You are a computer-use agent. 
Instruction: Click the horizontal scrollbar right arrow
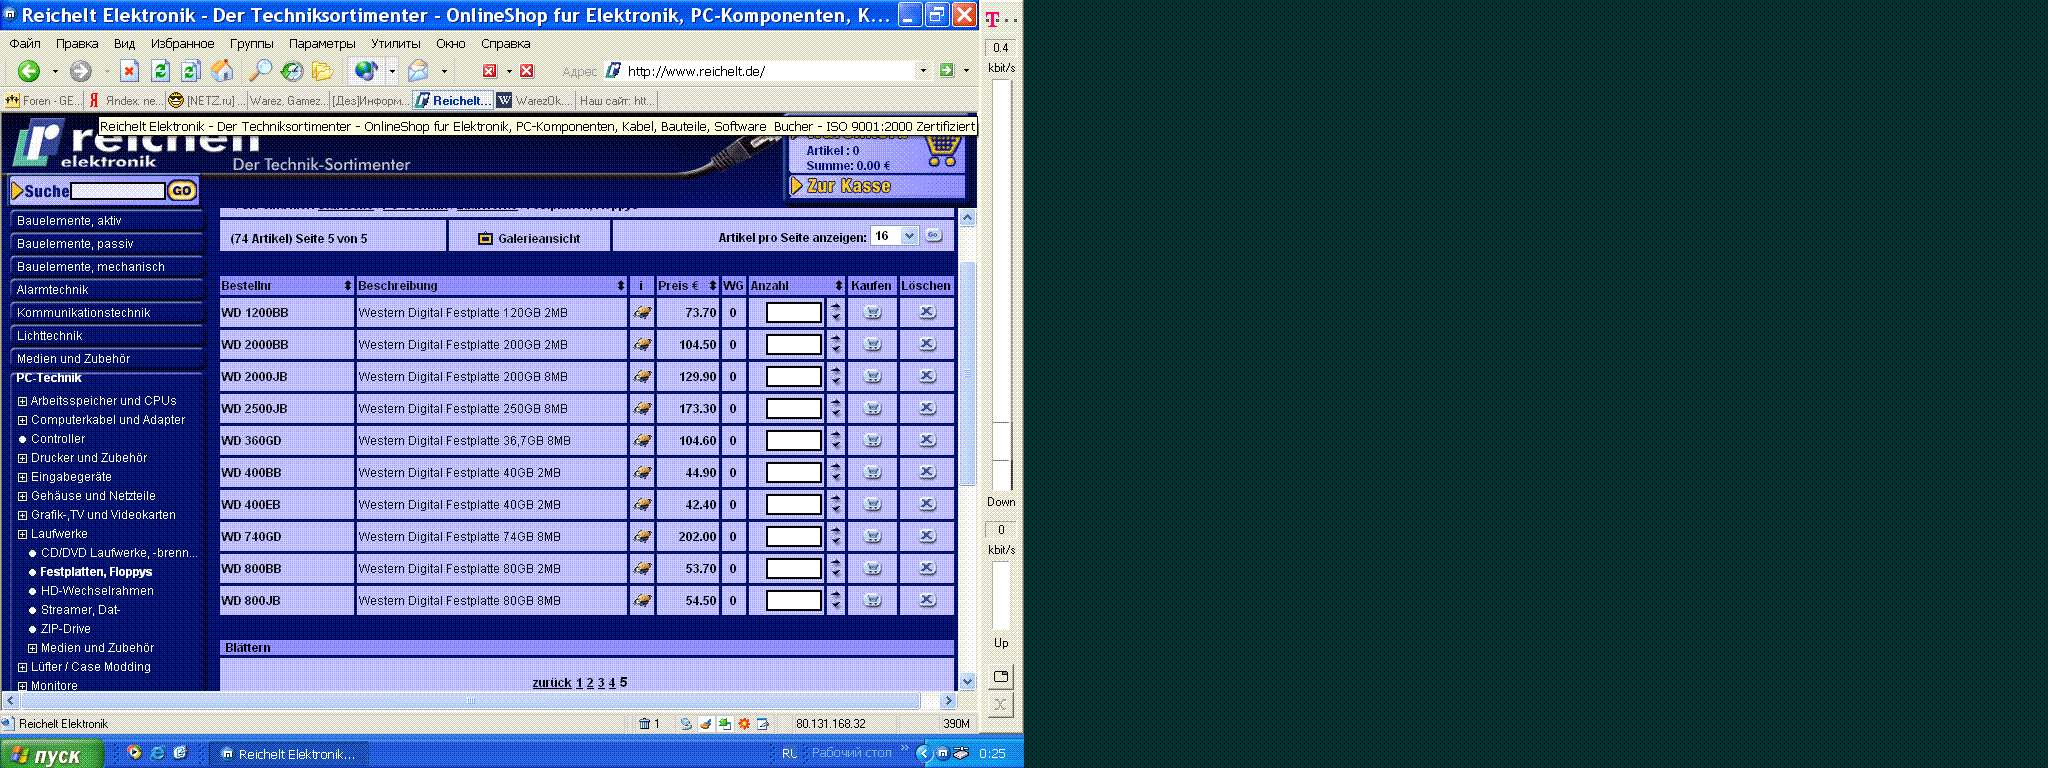[x=949, y=701]
